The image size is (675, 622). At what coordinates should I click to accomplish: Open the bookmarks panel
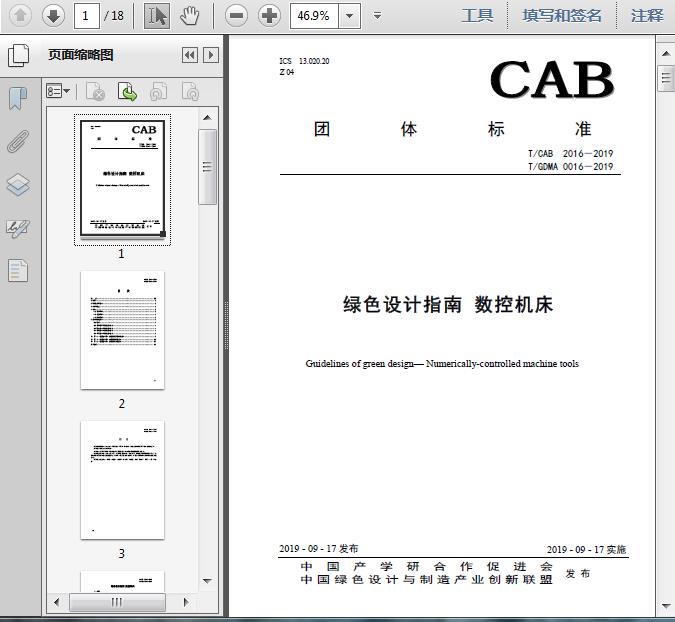point(18,99)
